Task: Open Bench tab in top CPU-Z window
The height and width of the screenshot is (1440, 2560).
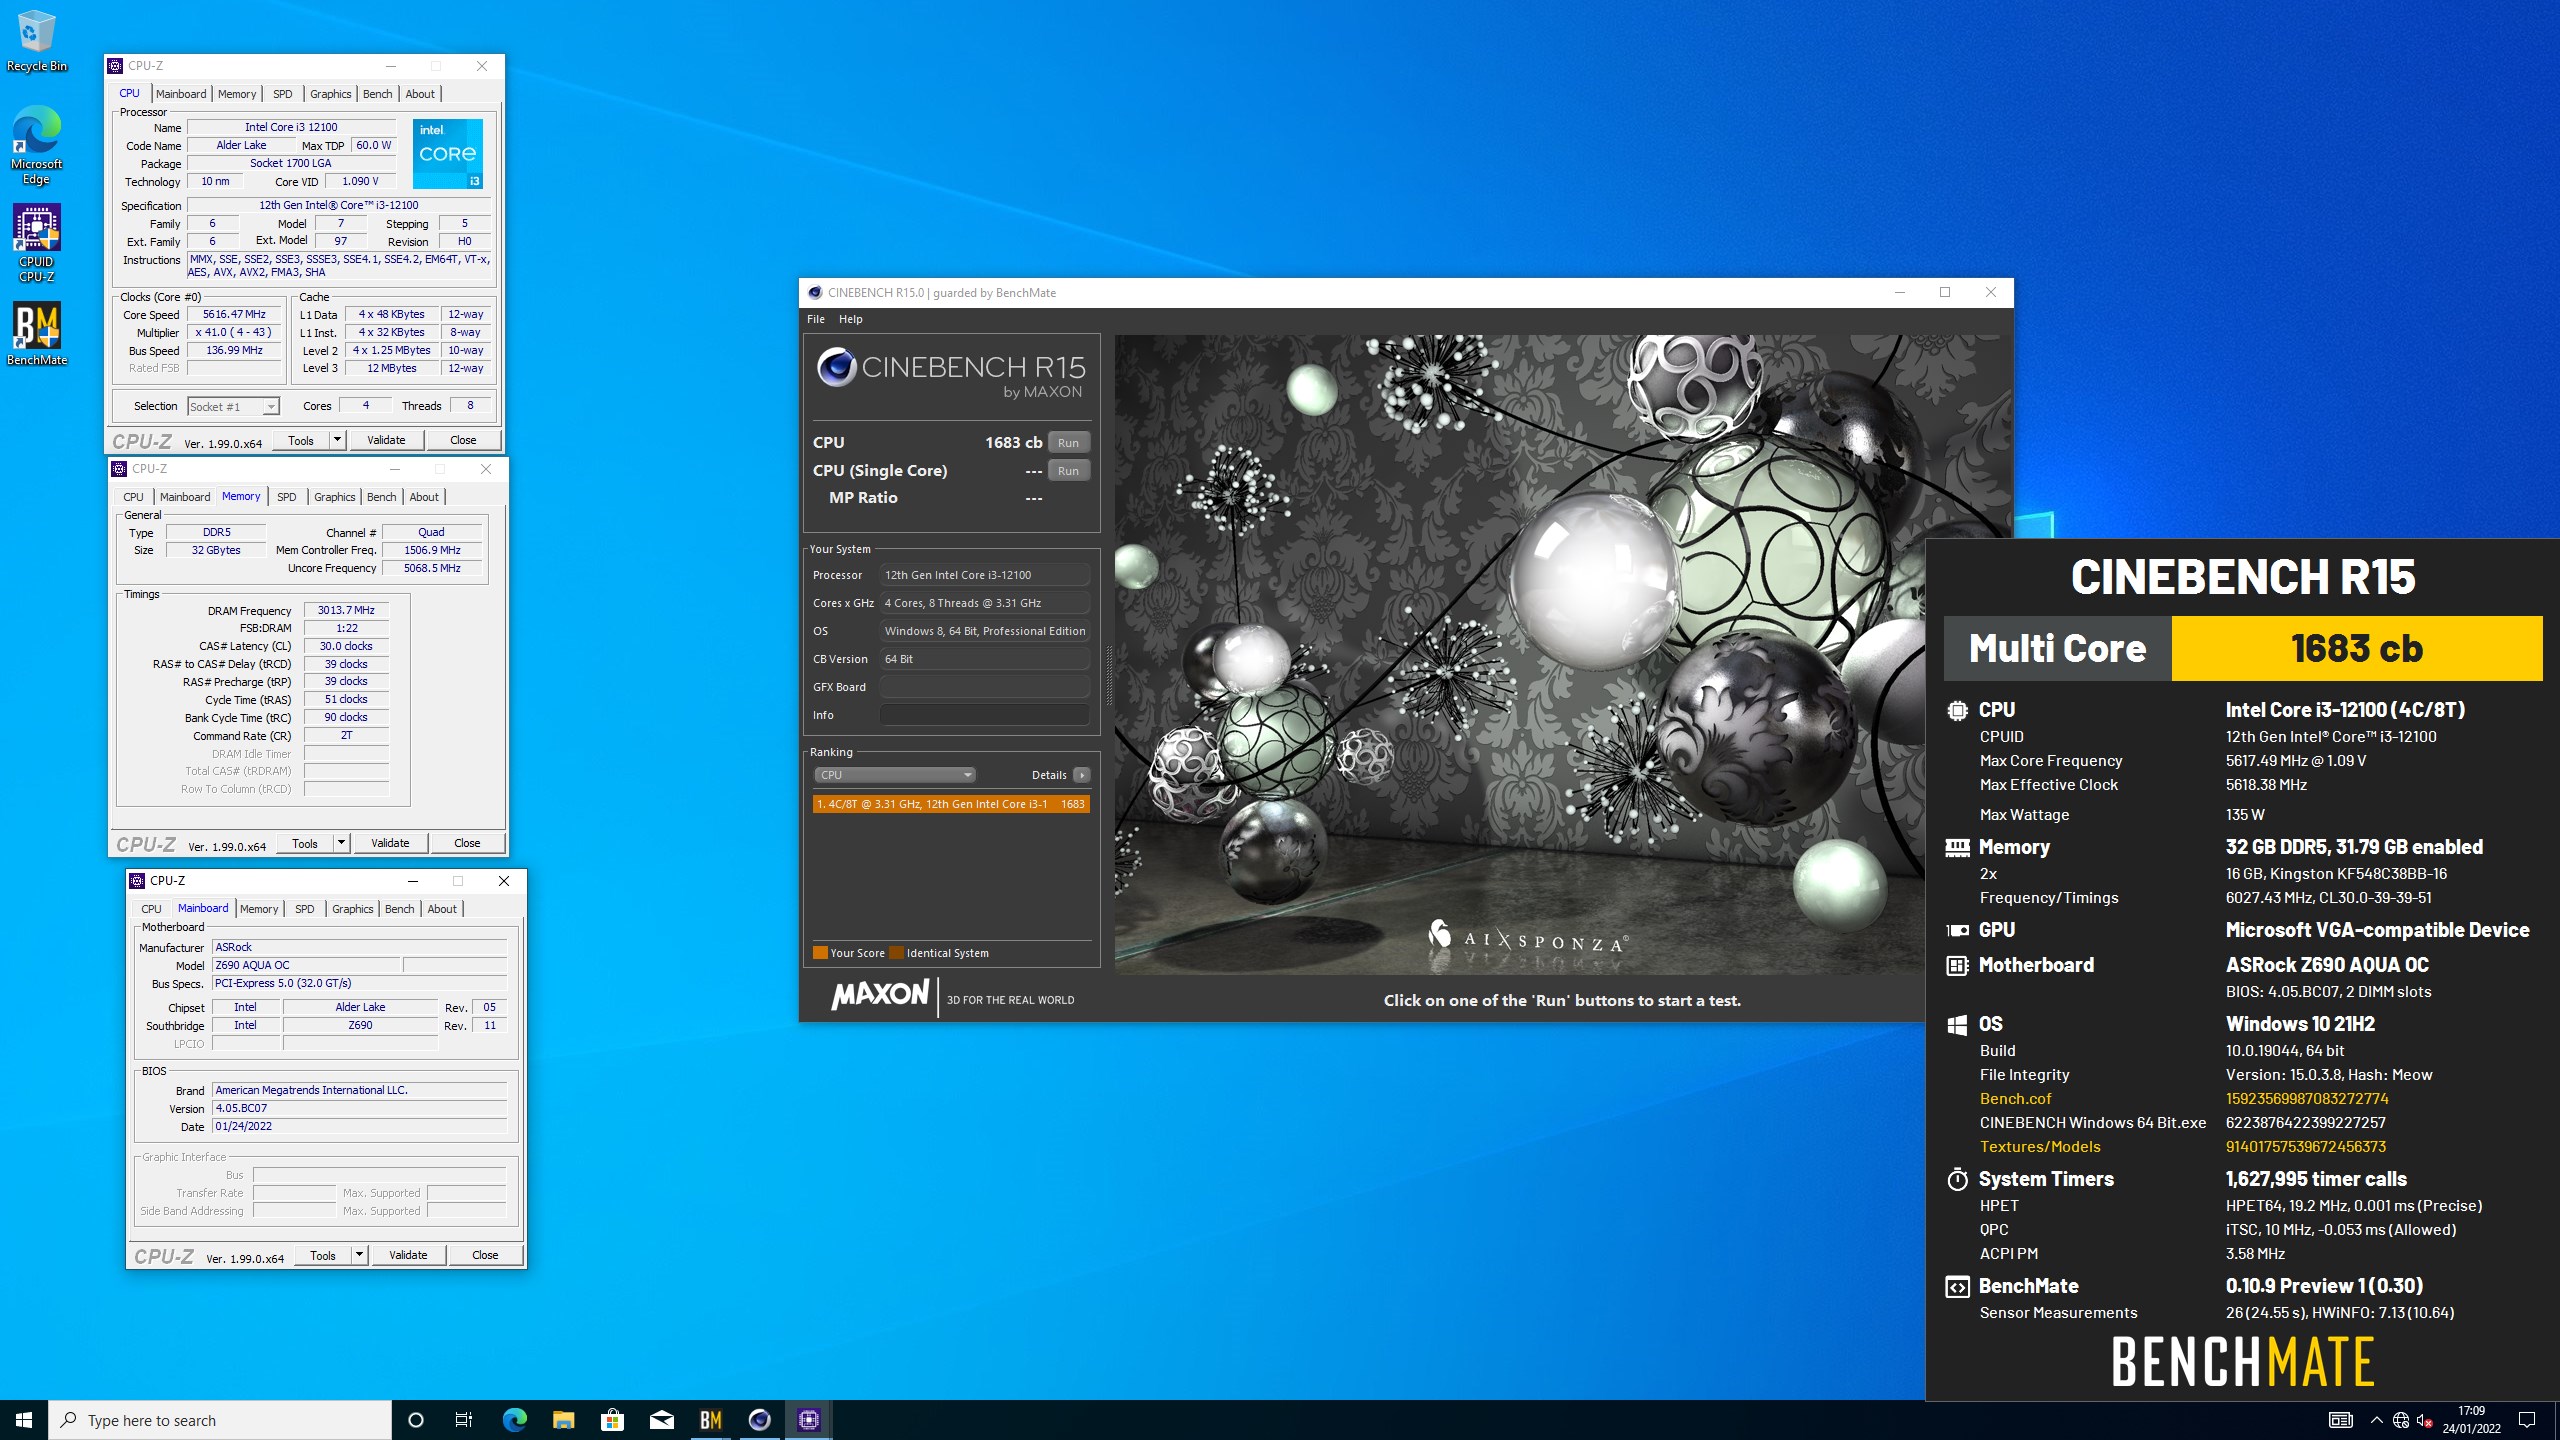Action: pos(377,94)
